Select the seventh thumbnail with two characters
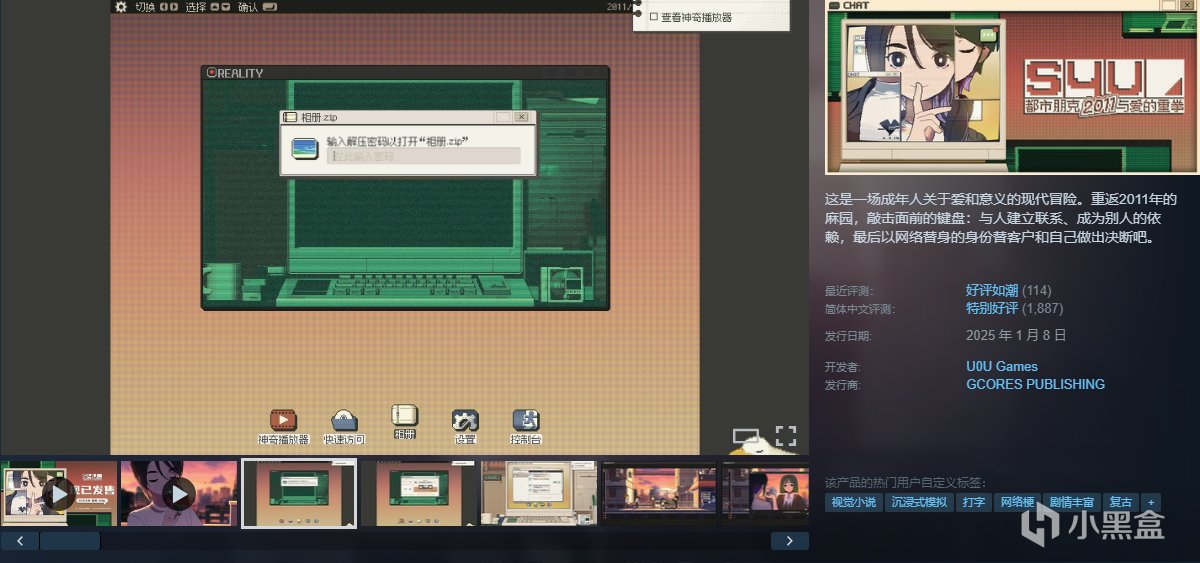The width and height of the screenshot is (1200, 563). pos(765,493)
